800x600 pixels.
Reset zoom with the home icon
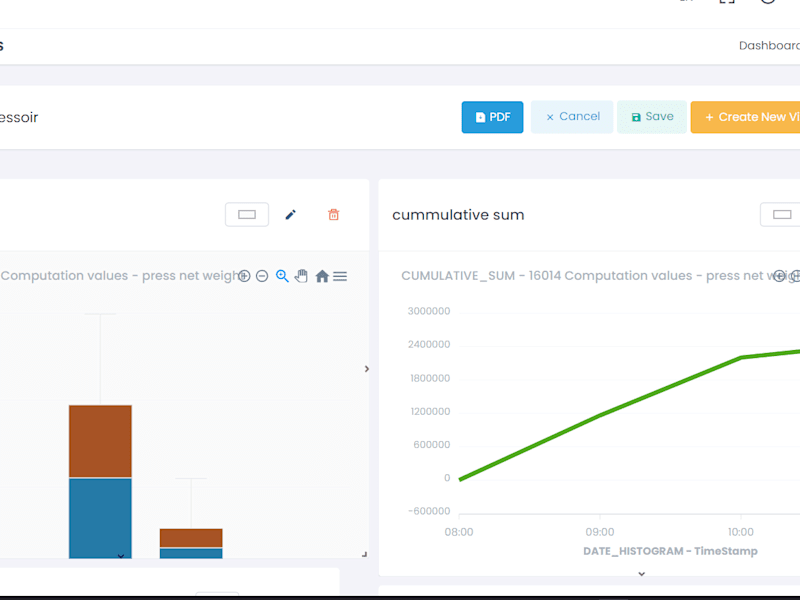322,276
